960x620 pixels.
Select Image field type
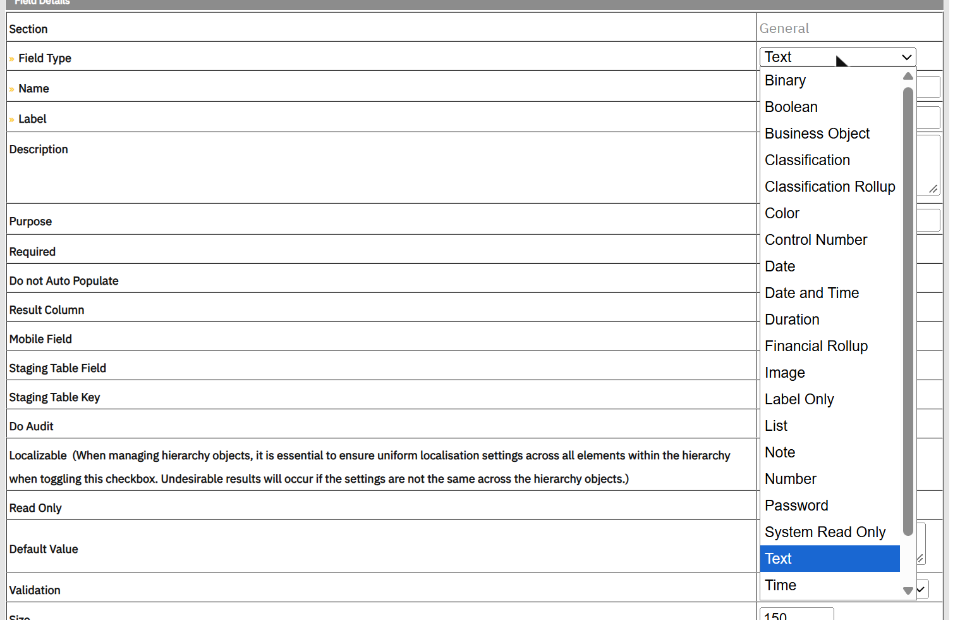pyautogui.click(x=830, y=373)
